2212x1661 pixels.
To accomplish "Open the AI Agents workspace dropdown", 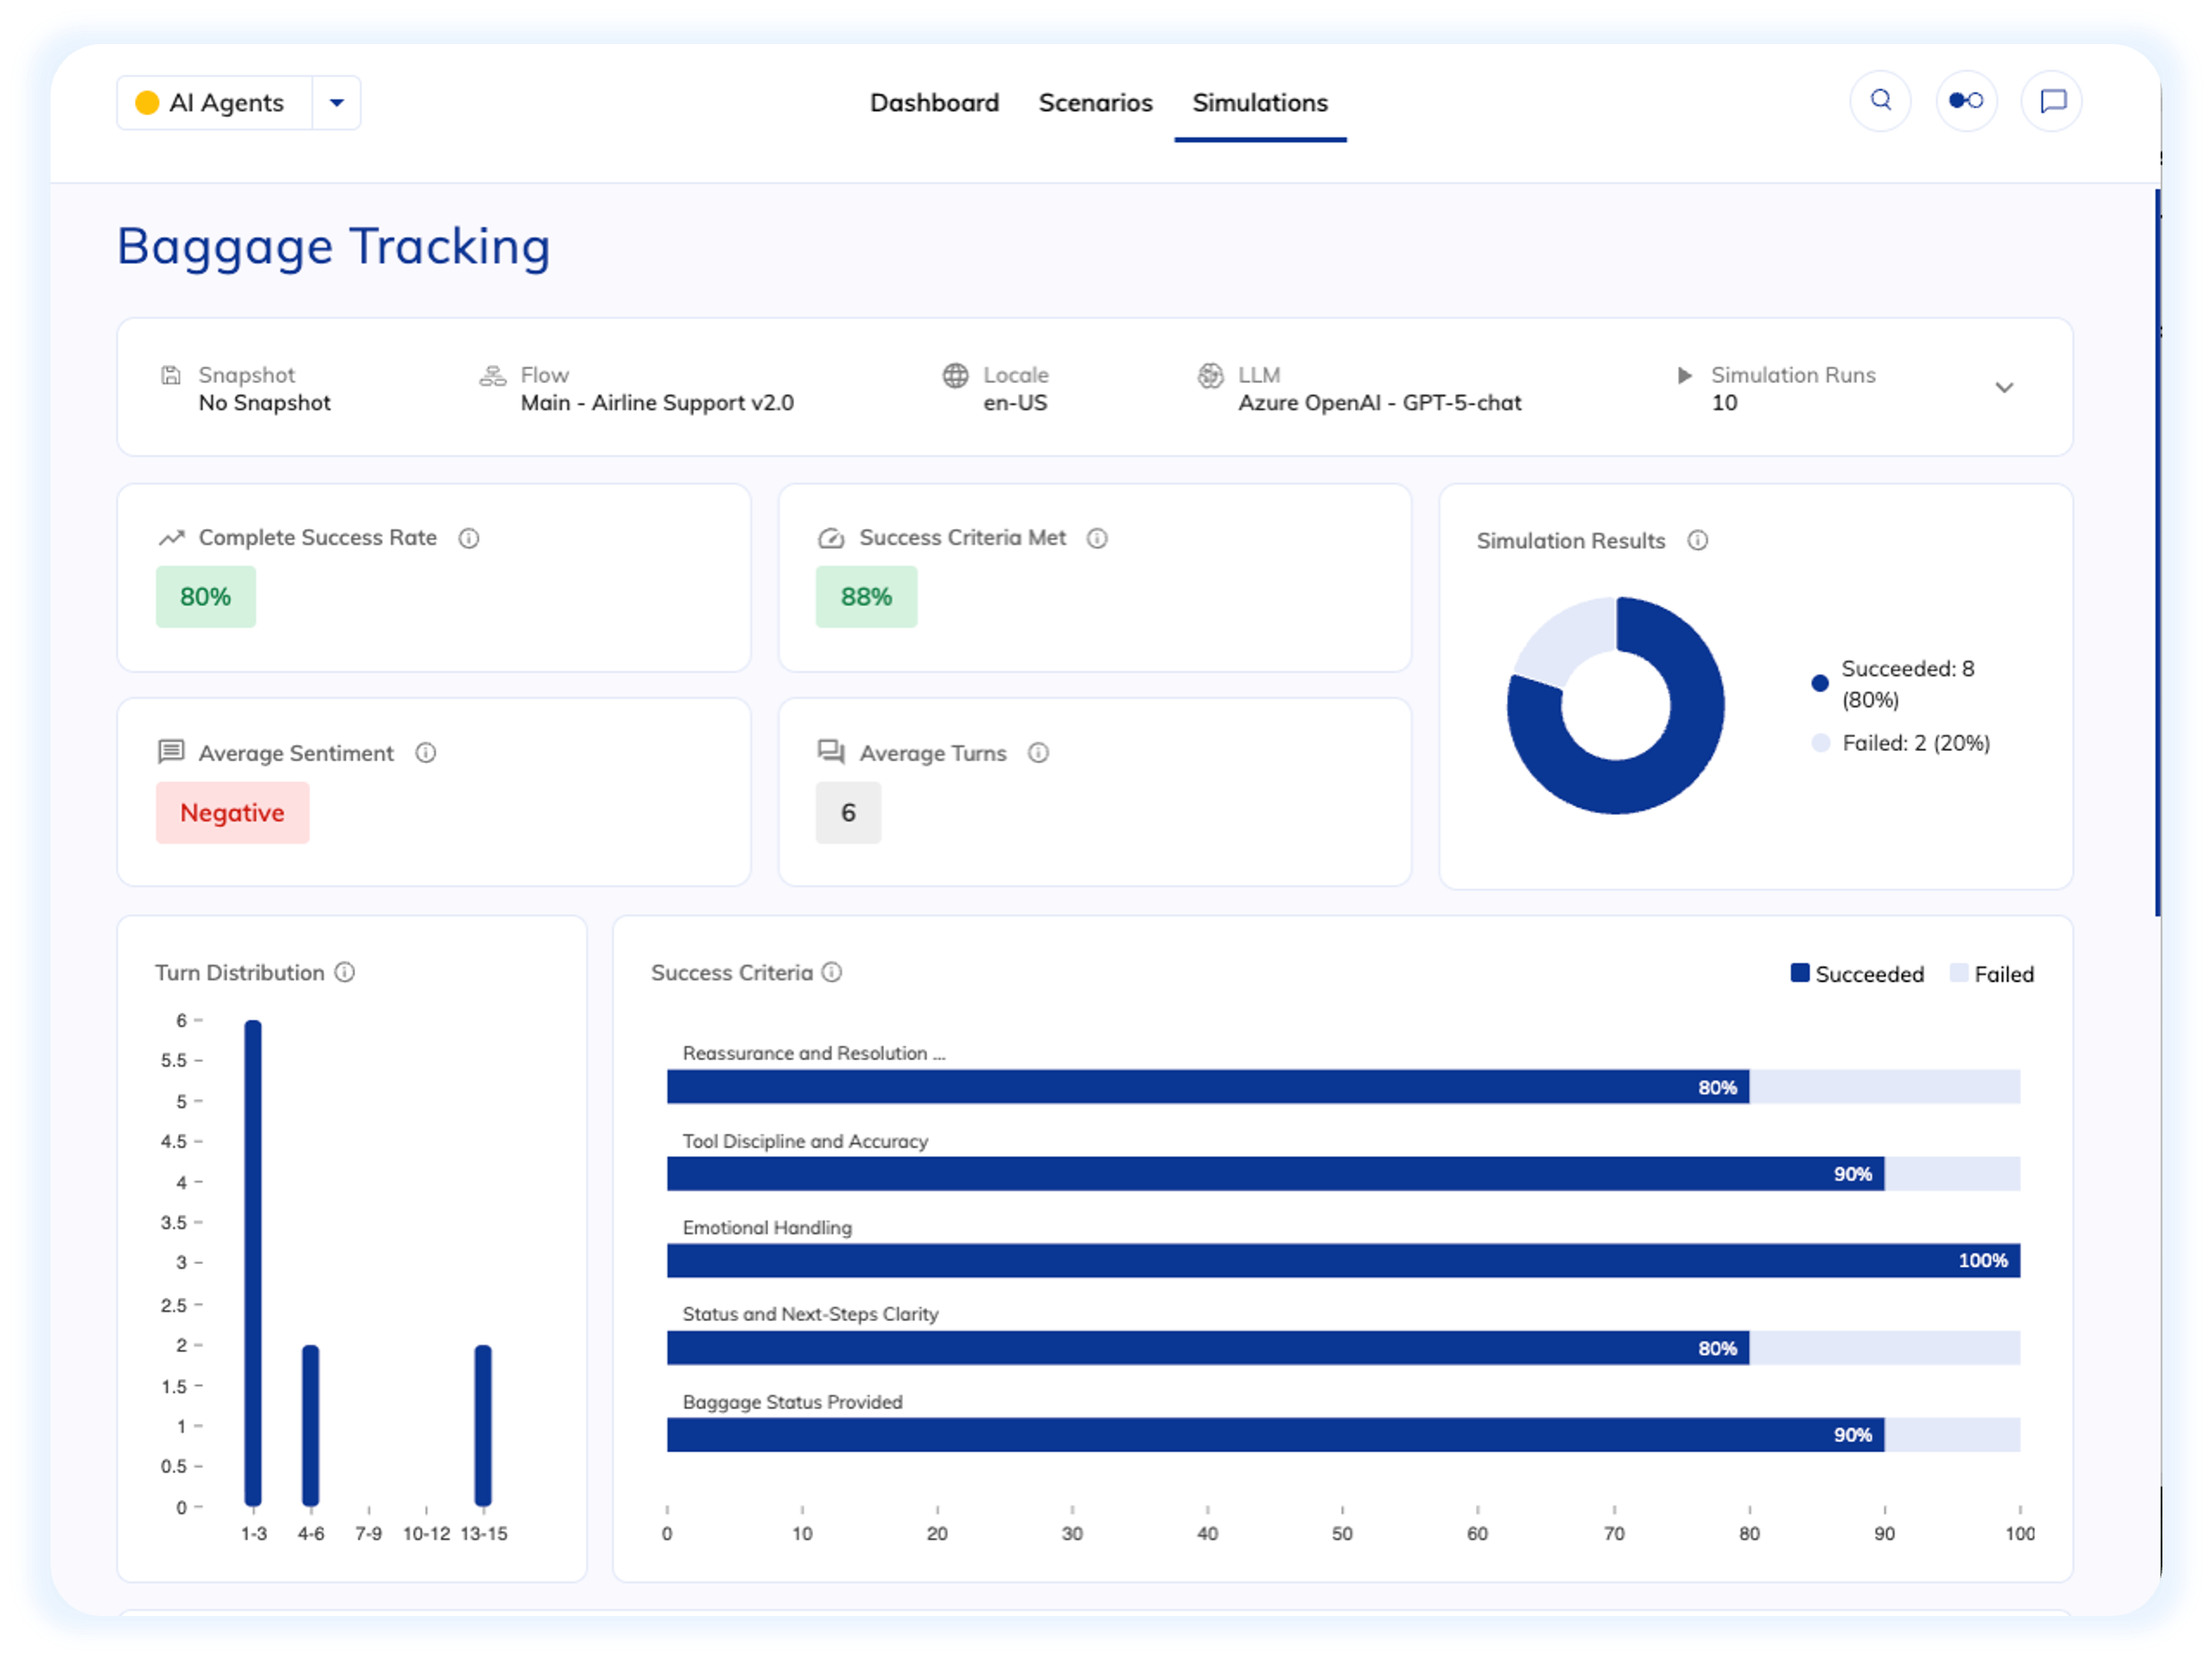I will pos(337,101).
